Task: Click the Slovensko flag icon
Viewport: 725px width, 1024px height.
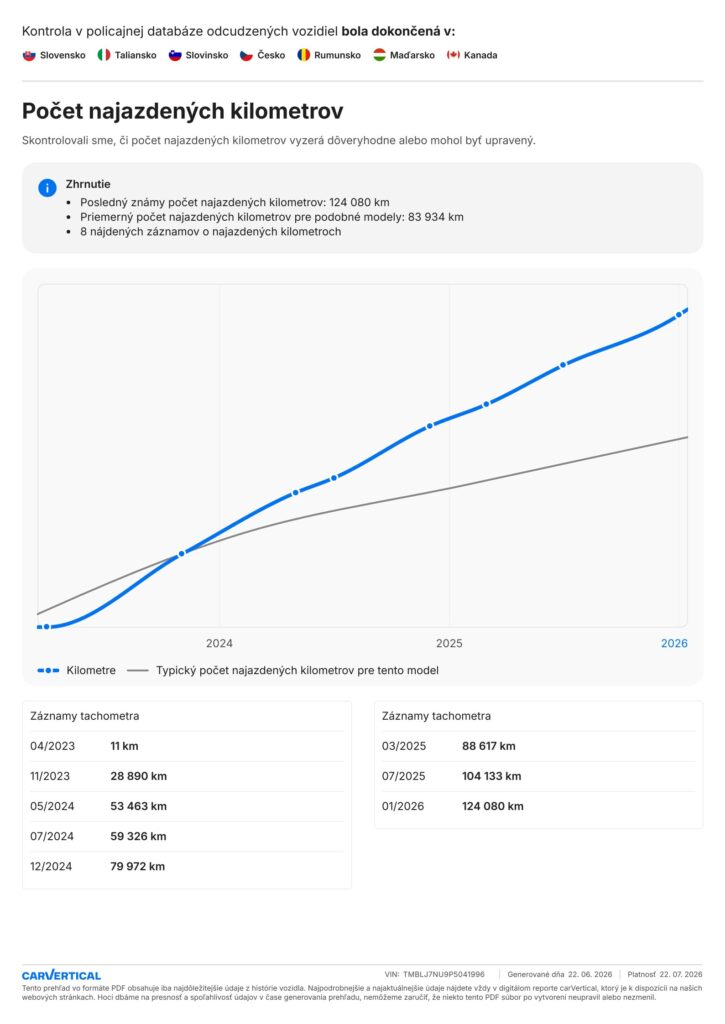Action: 29,56
